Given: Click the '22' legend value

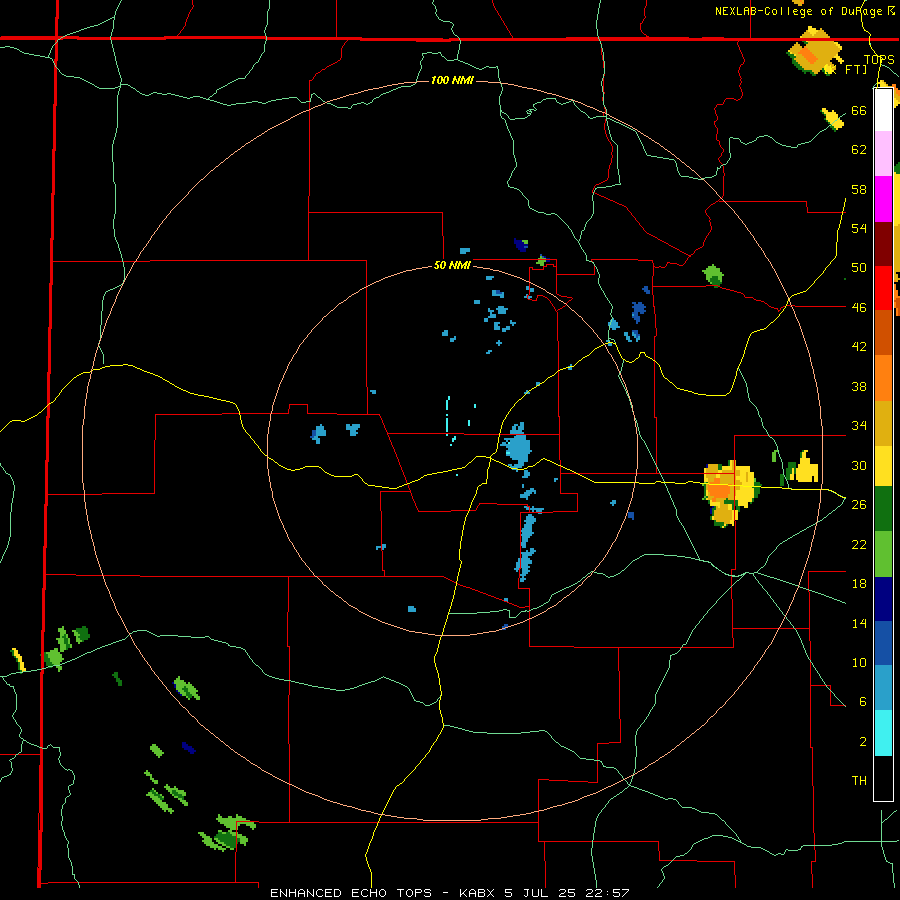Looking at the screenshot, I should (859, 544).
